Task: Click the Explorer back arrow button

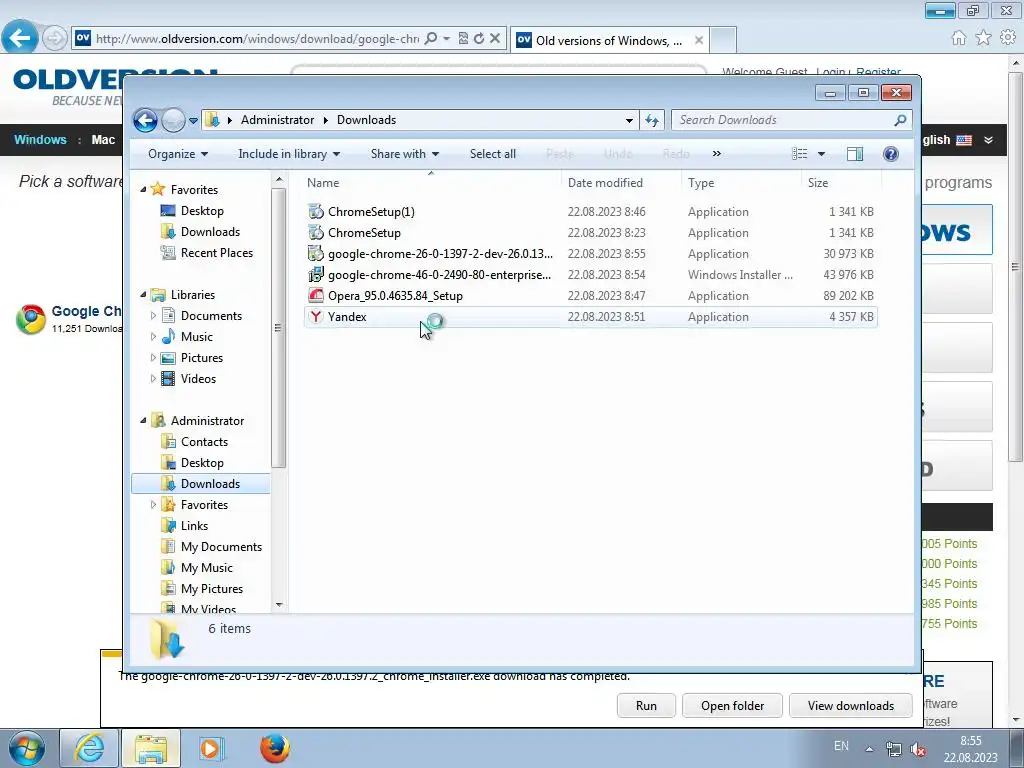Action: [145, 120]
